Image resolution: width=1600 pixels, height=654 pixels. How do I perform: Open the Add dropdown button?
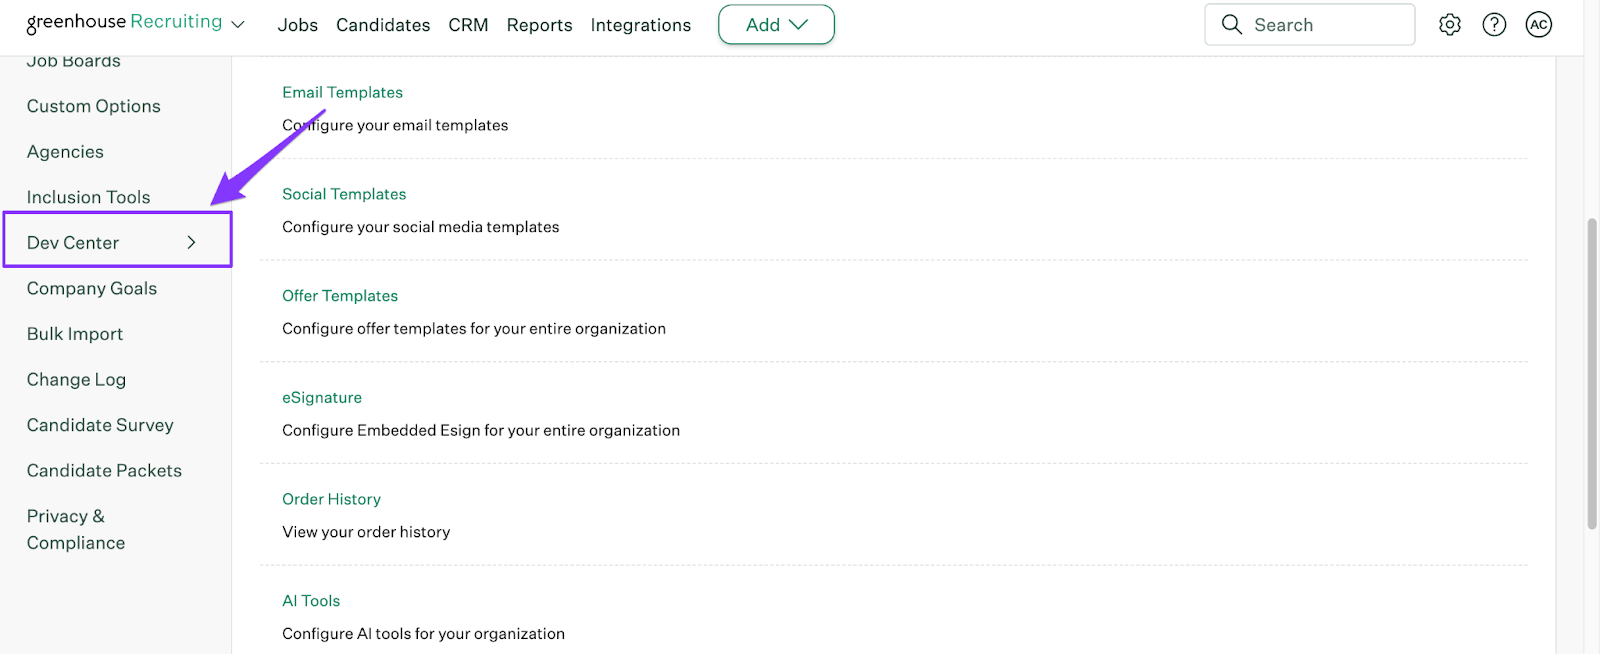point(776,25)
